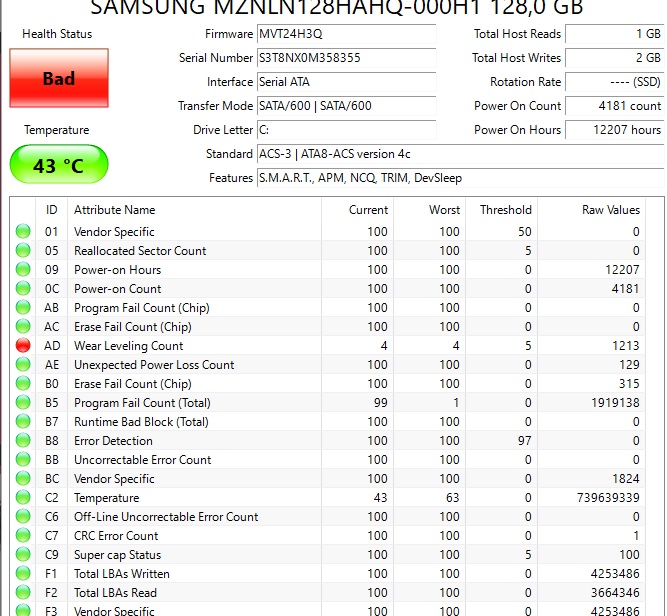The image size is (667, 616).
Task: Select the Firmware field MVT24H3Q
Action: click(346, 34)
